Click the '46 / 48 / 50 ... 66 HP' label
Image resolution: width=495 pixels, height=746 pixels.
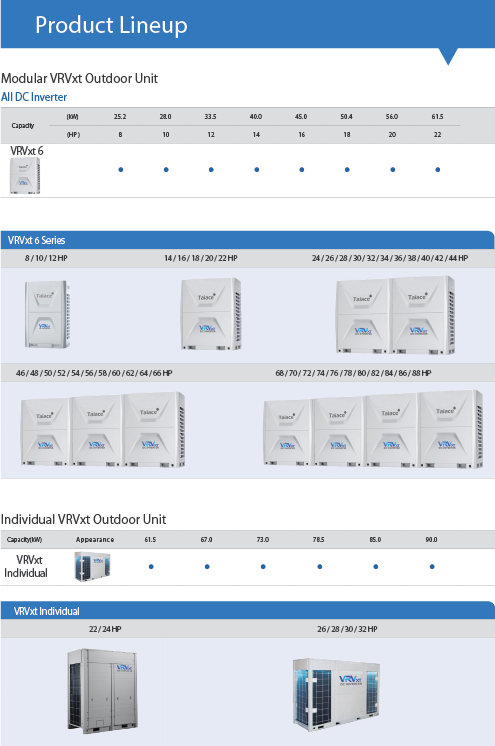[x=94, y=373]
